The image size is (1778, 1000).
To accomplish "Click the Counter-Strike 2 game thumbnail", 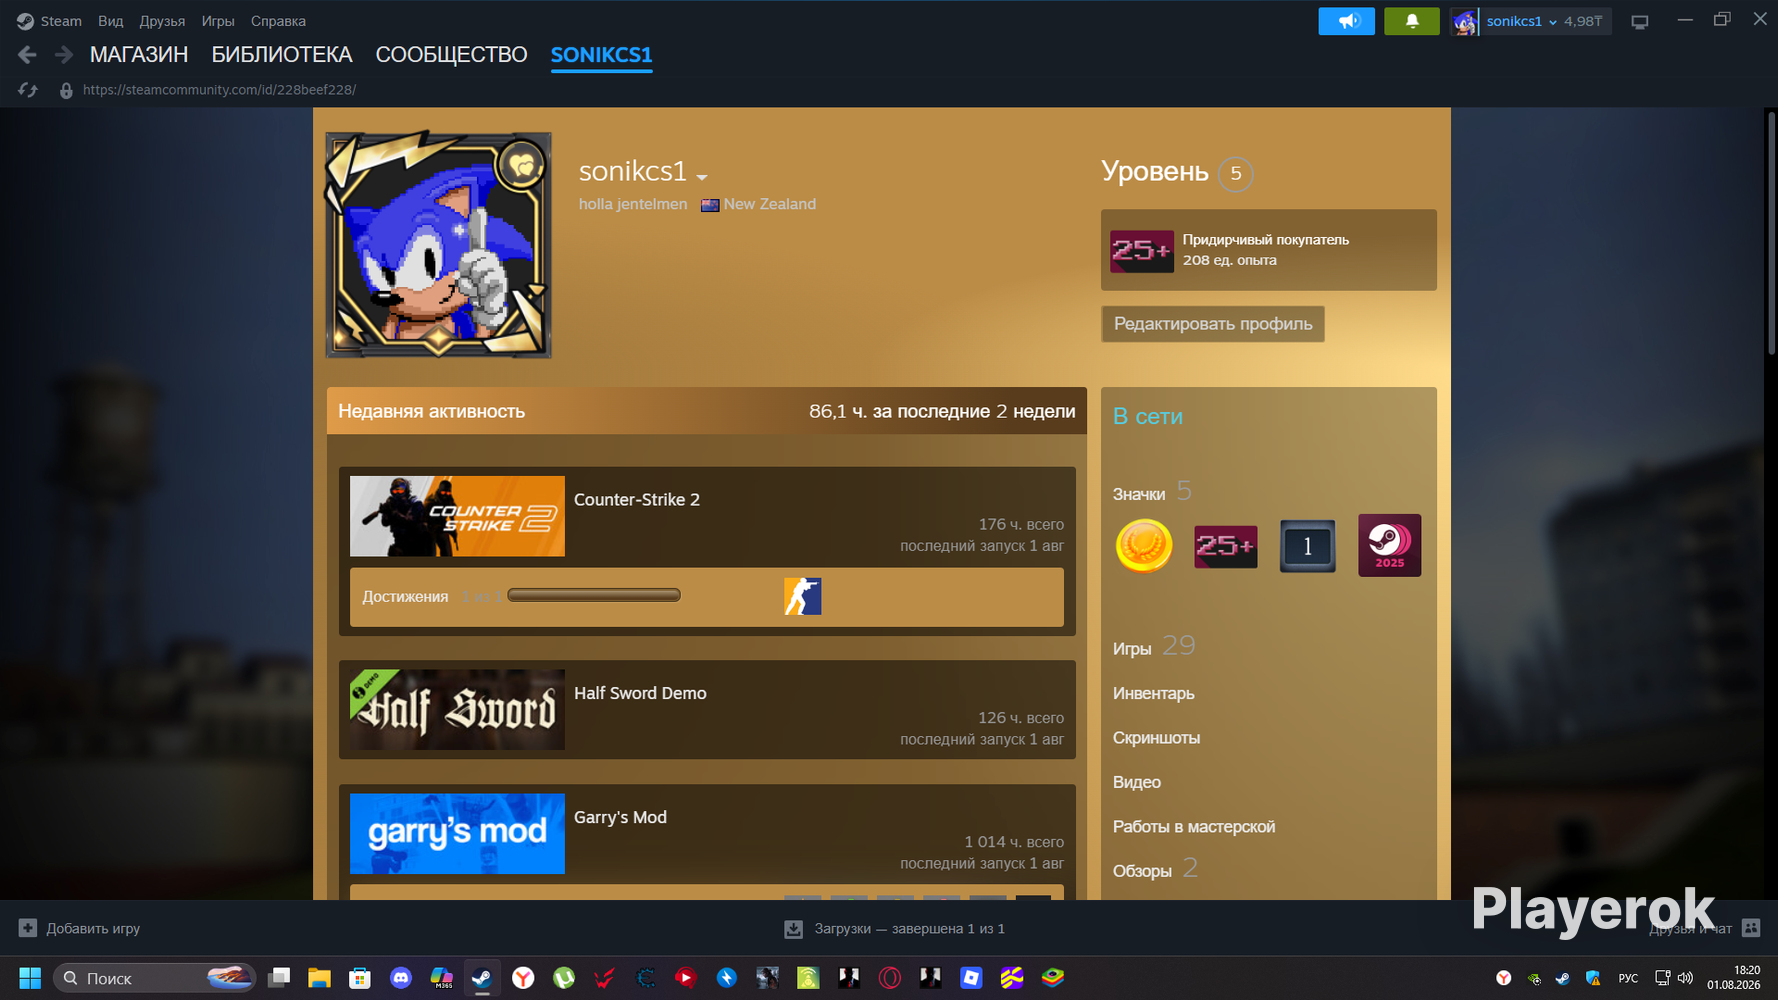I will pyautogui.click(x=457, y=516).
